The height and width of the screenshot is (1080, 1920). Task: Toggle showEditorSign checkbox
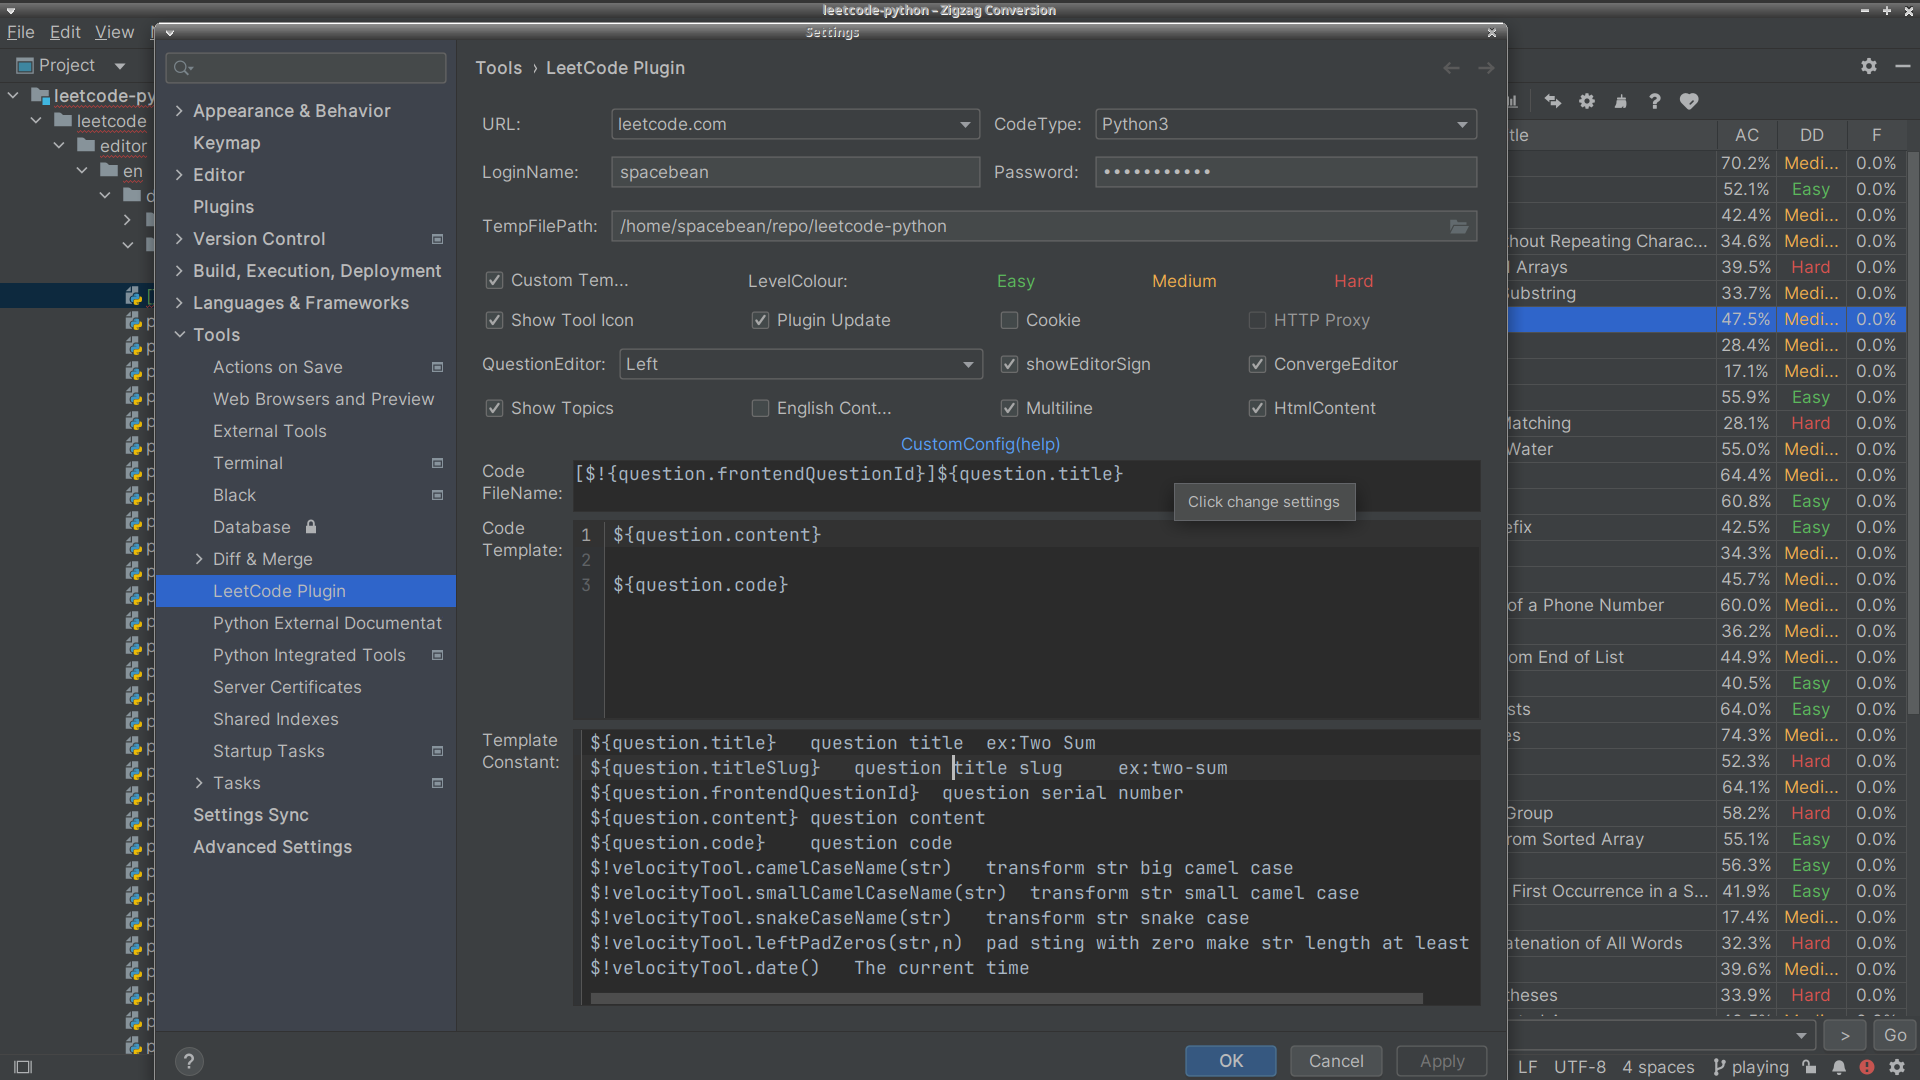pyautogui.click(x=1009, y=365)
